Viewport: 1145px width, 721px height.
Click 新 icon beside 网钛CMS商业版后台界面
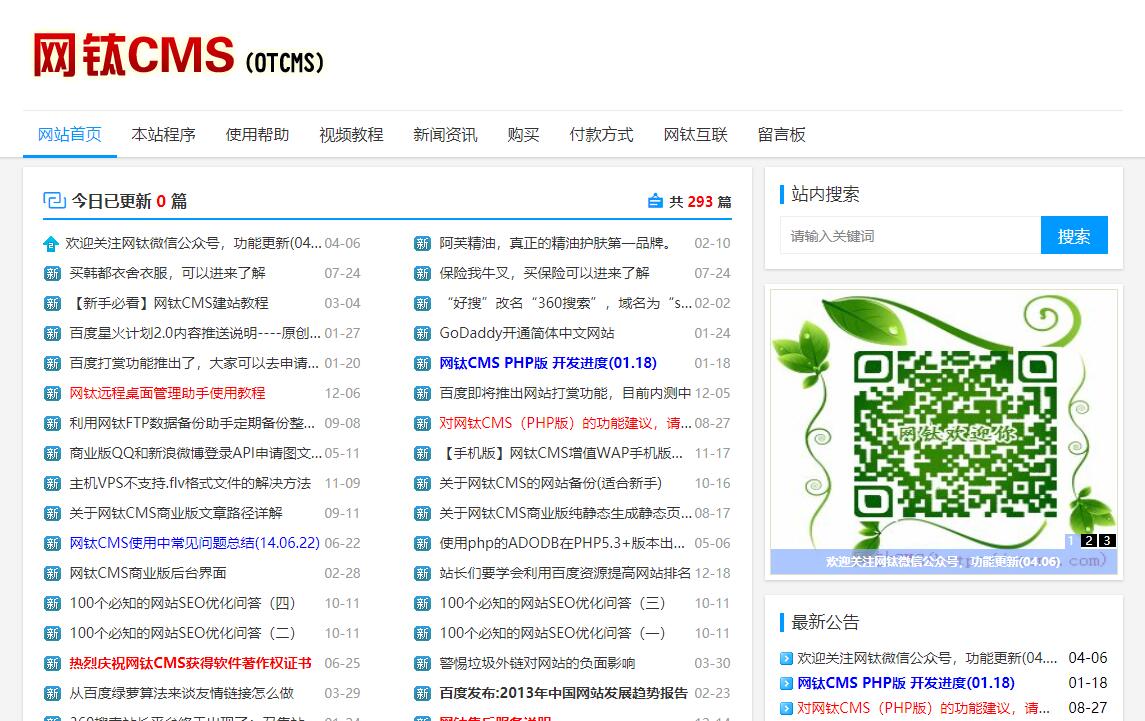[x=52, y=573]
